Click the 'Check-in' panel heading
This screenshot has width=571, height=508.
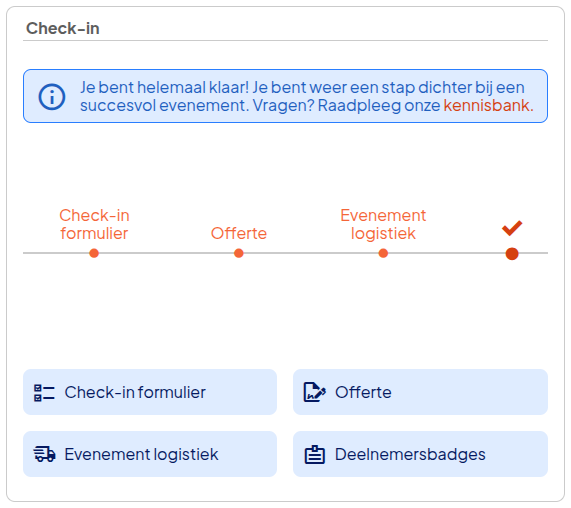pos(63,28)
